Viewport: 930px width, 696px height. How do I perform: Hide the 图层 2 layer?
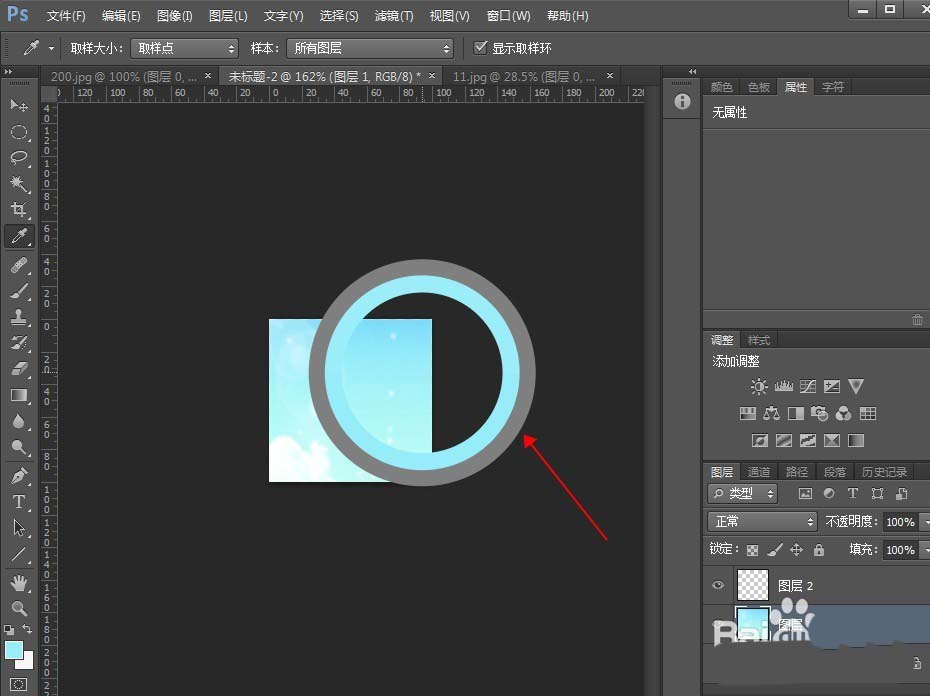[x=718, y=585]
